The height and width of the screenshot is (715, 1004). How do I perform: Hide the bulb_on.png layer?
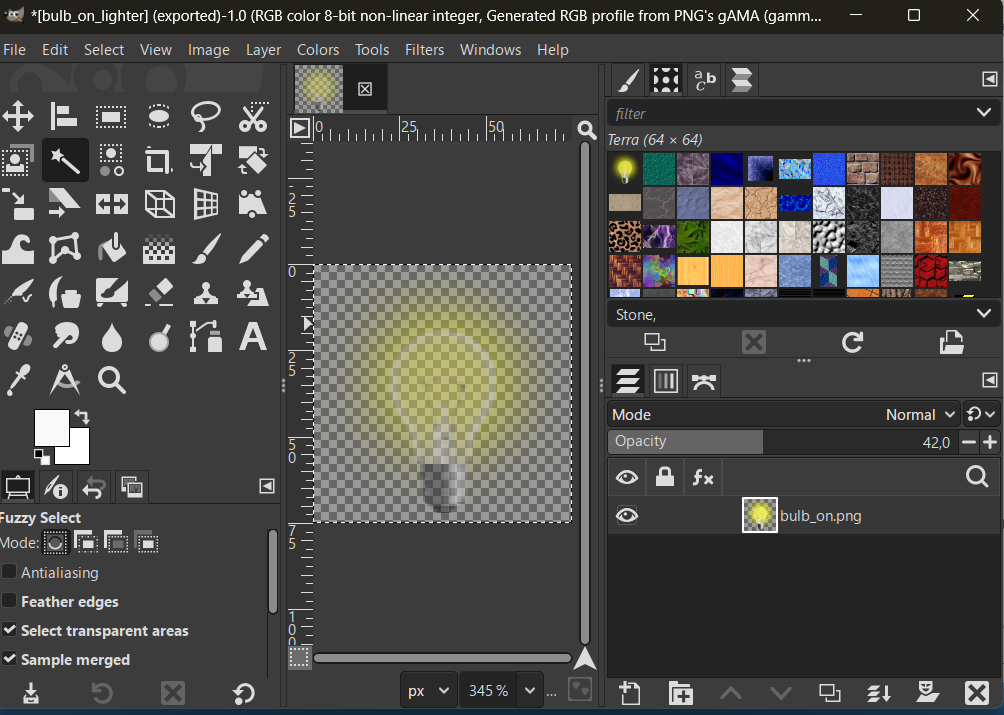[627, 515]
